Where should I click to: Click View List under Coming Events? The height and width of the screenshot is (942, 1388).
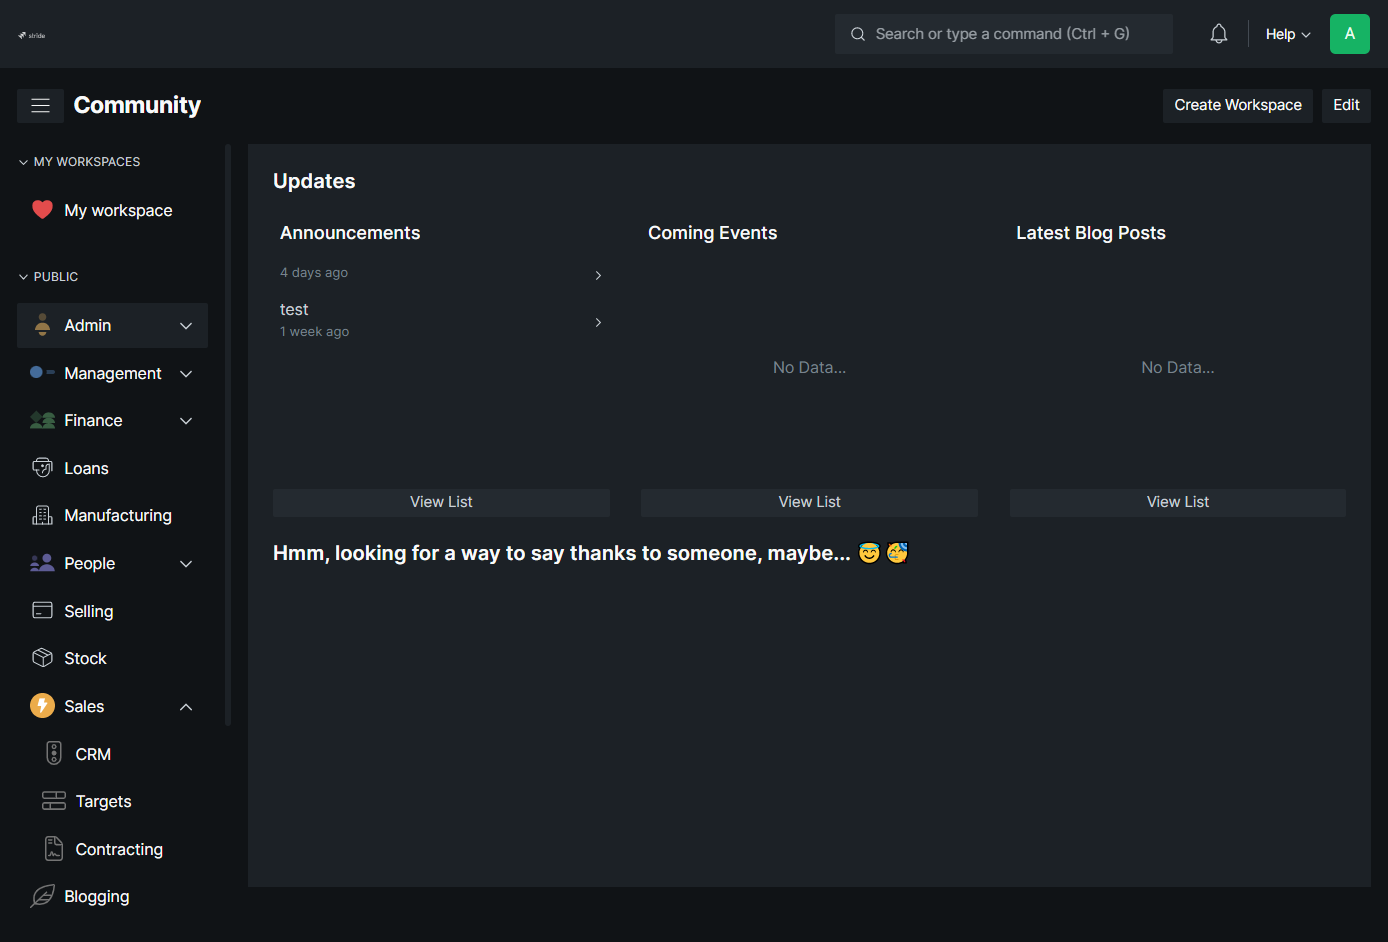[x=809, y=502]
